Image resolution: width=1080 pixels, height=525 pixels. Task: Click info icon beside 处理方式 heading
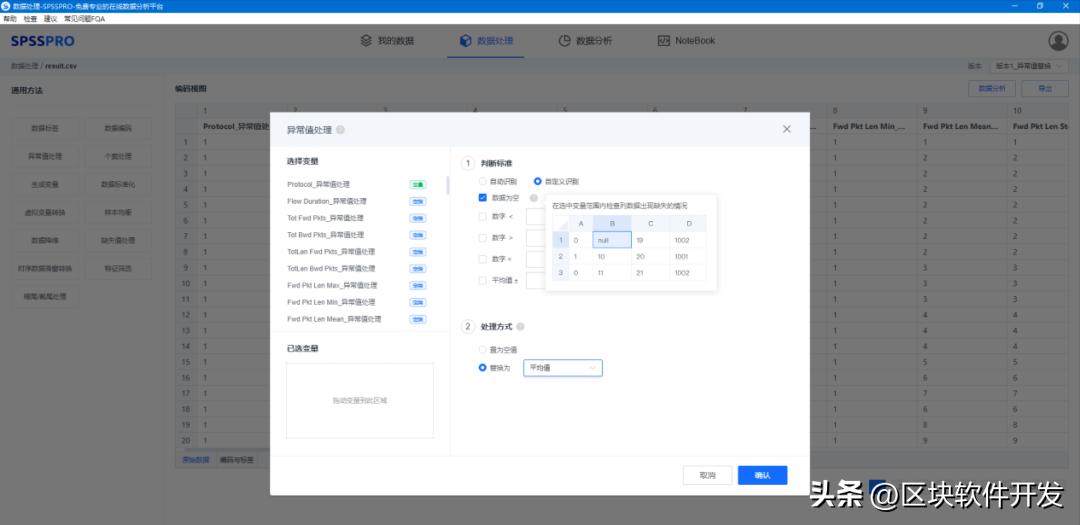(x=521, y=327)
